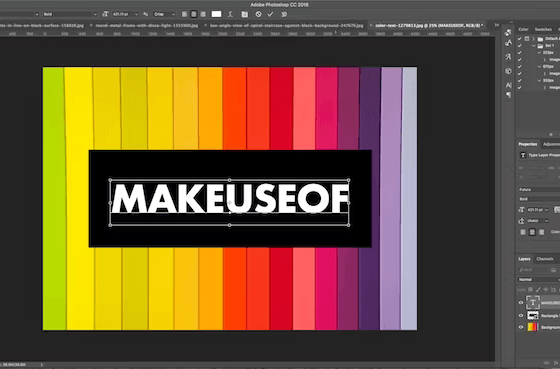This screenshot has height=369, width=560.
Task: Cancel current text edits
Action: 258,14
